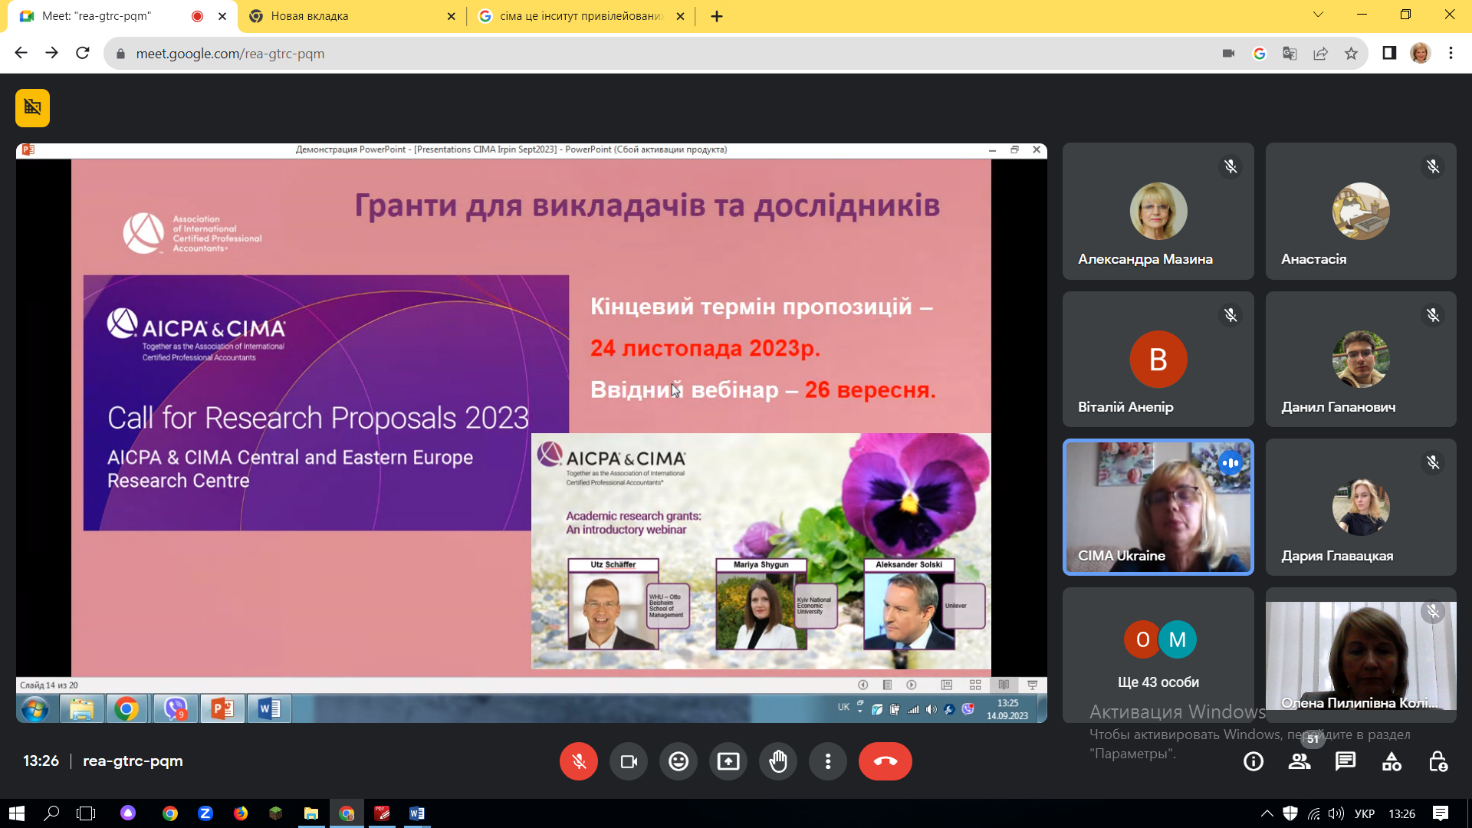Open the emoji reactions button
The height and width of the screenshot is (828, 1472).
tap(678, 761)
